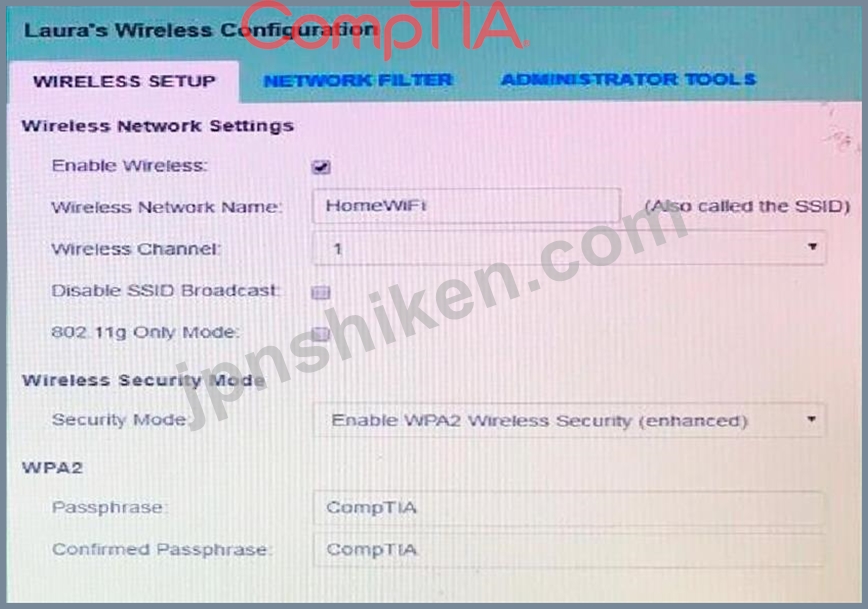Uncheck the Enable Wireless checkbox
Screen dimensions: 868x609
(321, 167)
